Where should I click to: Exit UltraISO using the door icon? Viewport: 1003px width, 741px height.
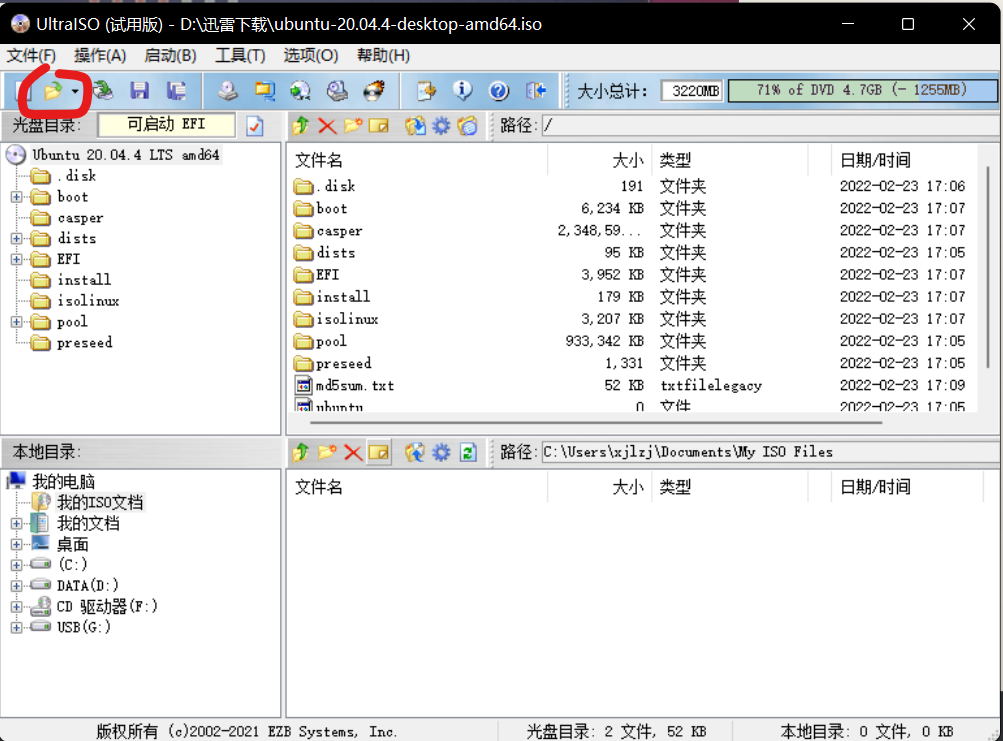pyautogui.click(x=536, y=91)
